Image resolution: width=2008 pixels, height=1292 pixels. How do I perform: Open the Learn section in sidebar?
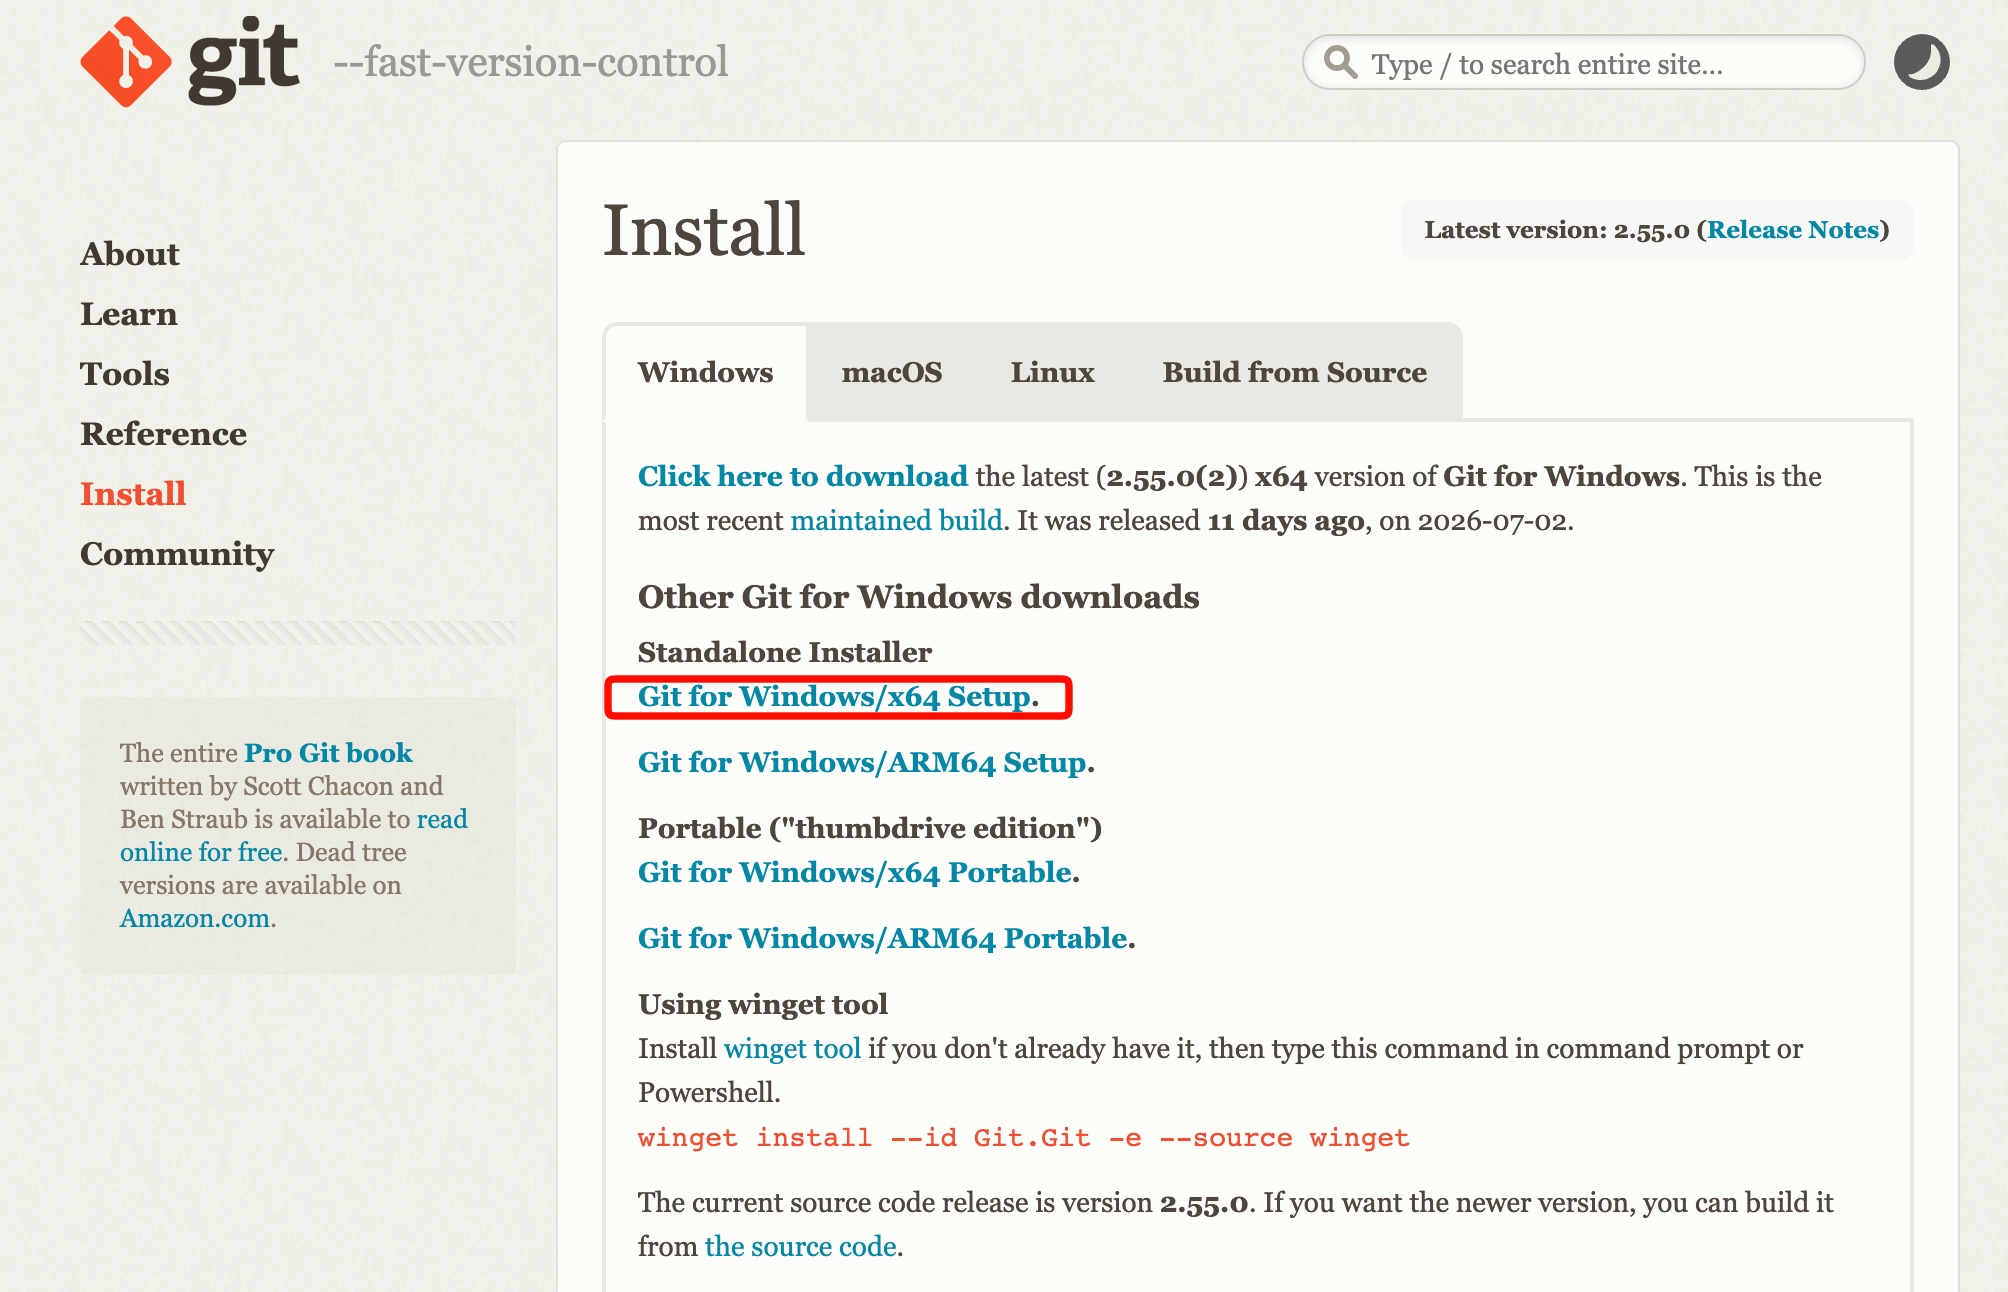(x=129, y=314)
